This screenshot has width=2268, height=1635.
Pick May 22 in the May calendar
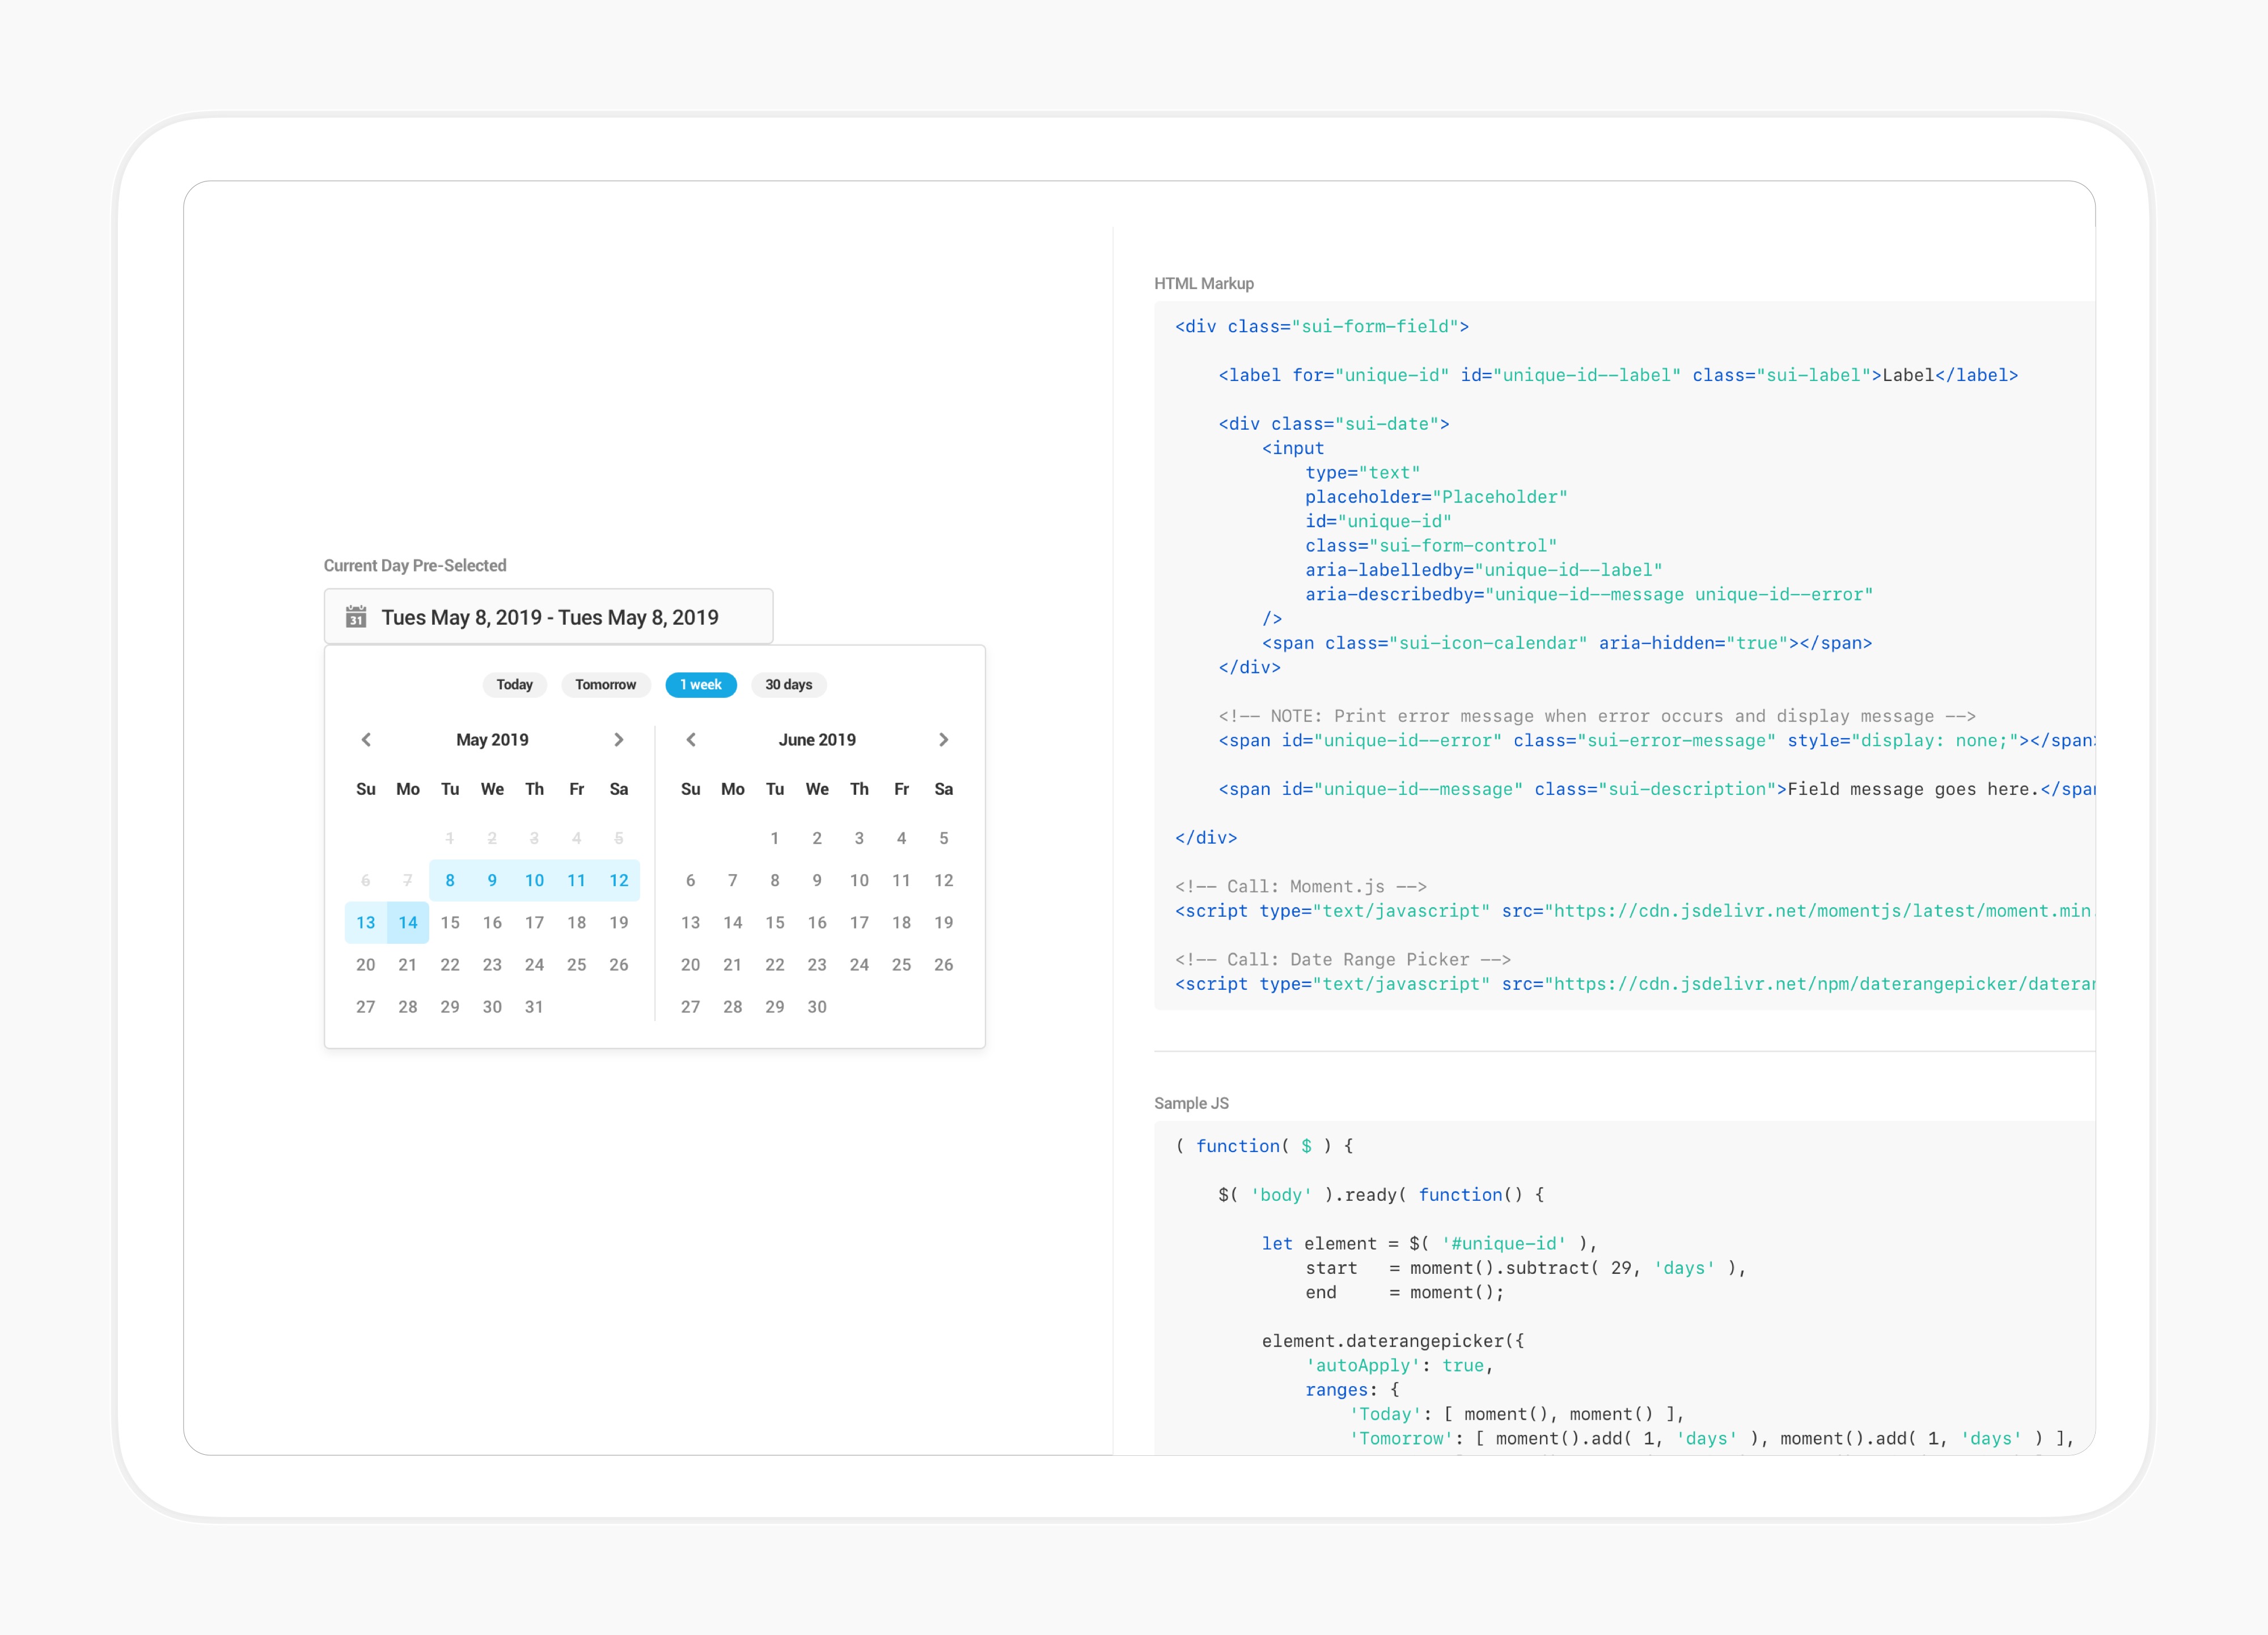tap(450, 965)
